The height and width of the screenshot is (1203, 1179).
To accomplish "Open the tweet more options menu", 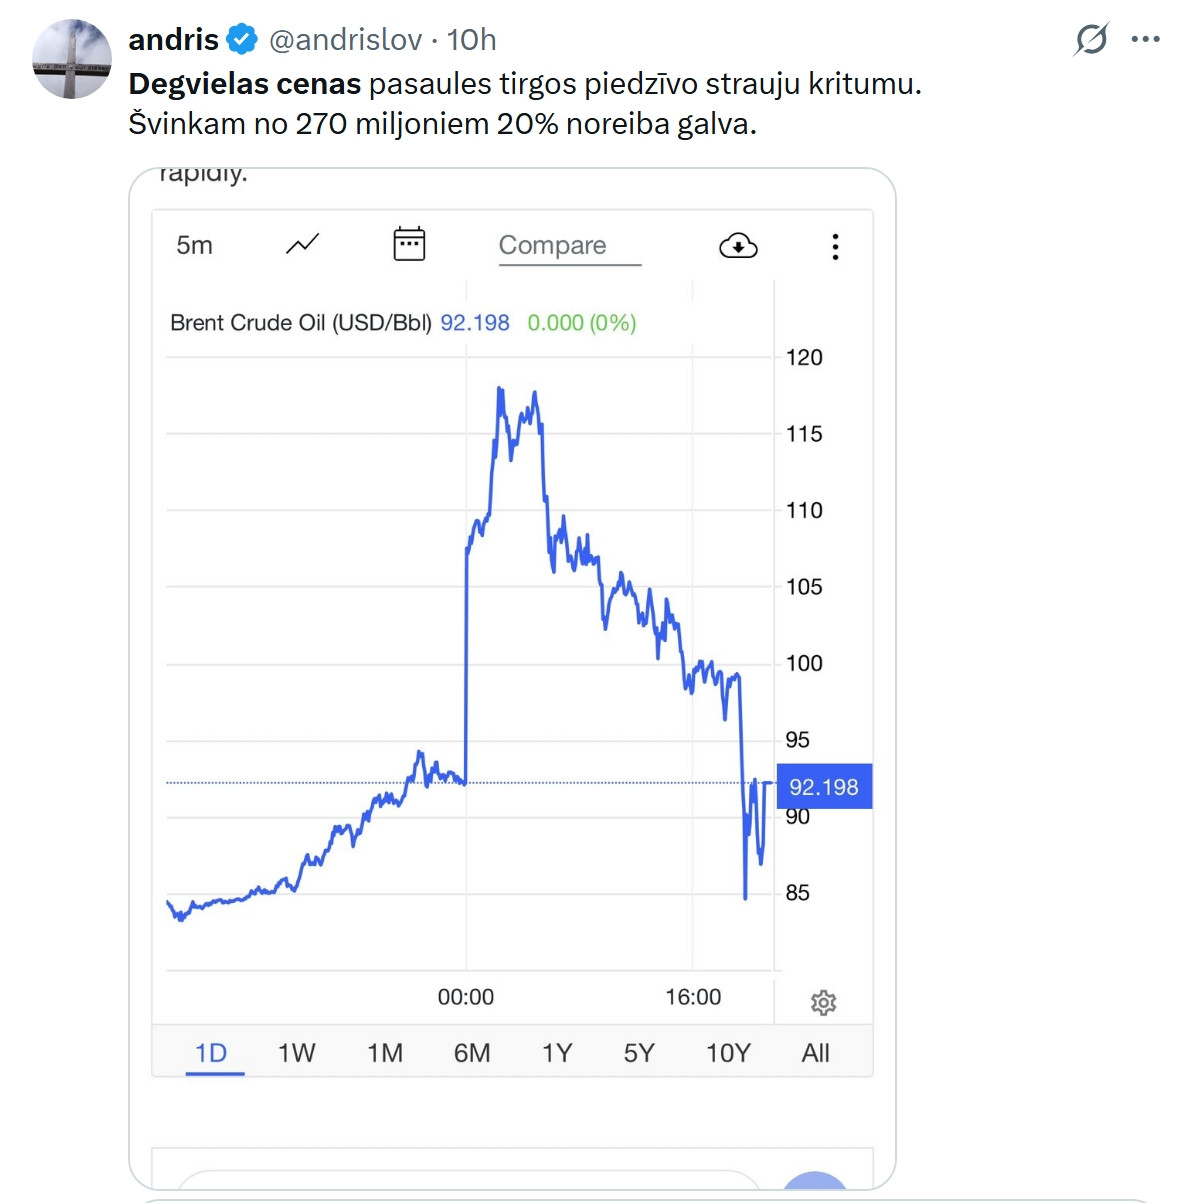I will (x=1145, y=40).
